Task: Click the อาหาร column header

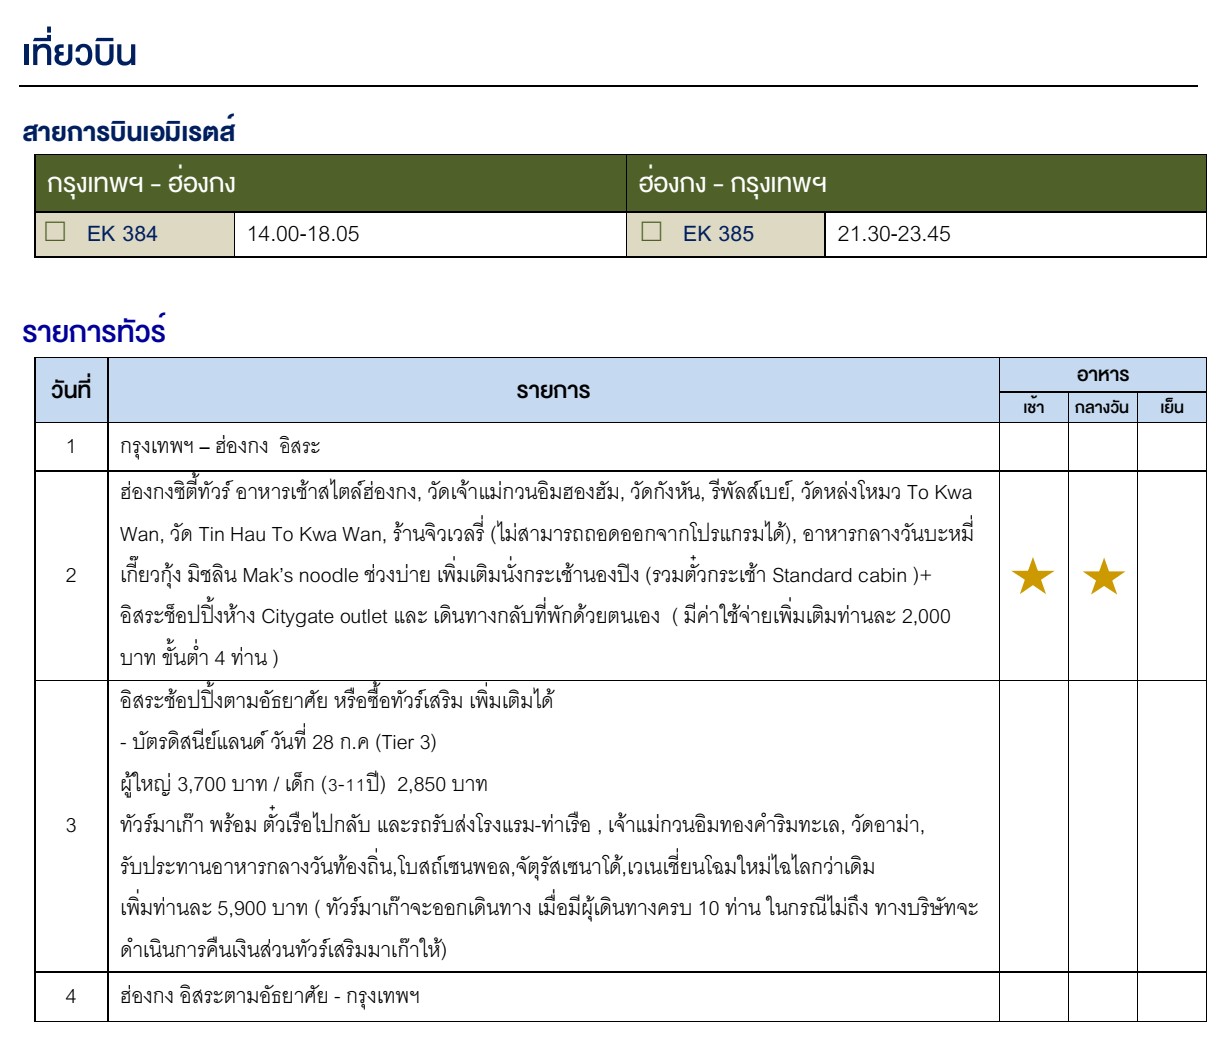Action: [1103, 375]
